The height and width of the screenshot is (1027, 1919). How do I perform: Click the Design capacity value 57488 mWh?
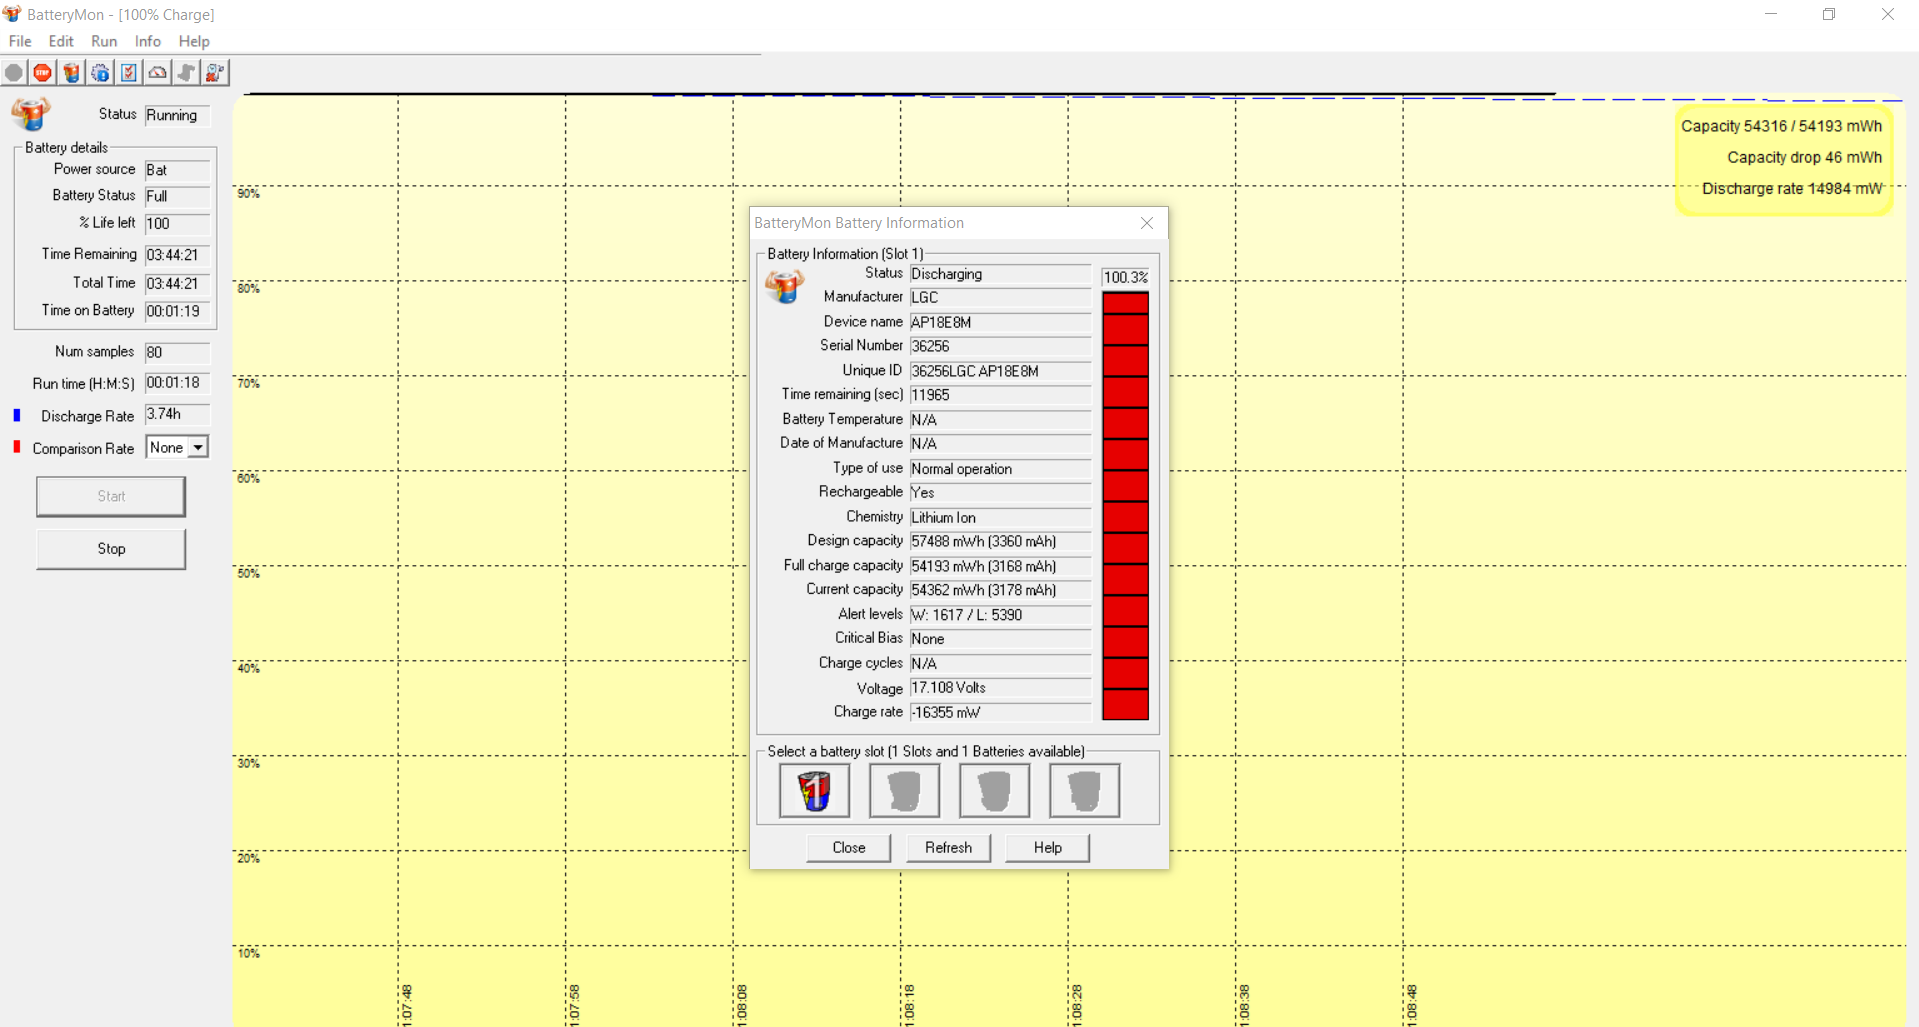click(x=1000, y=541)
